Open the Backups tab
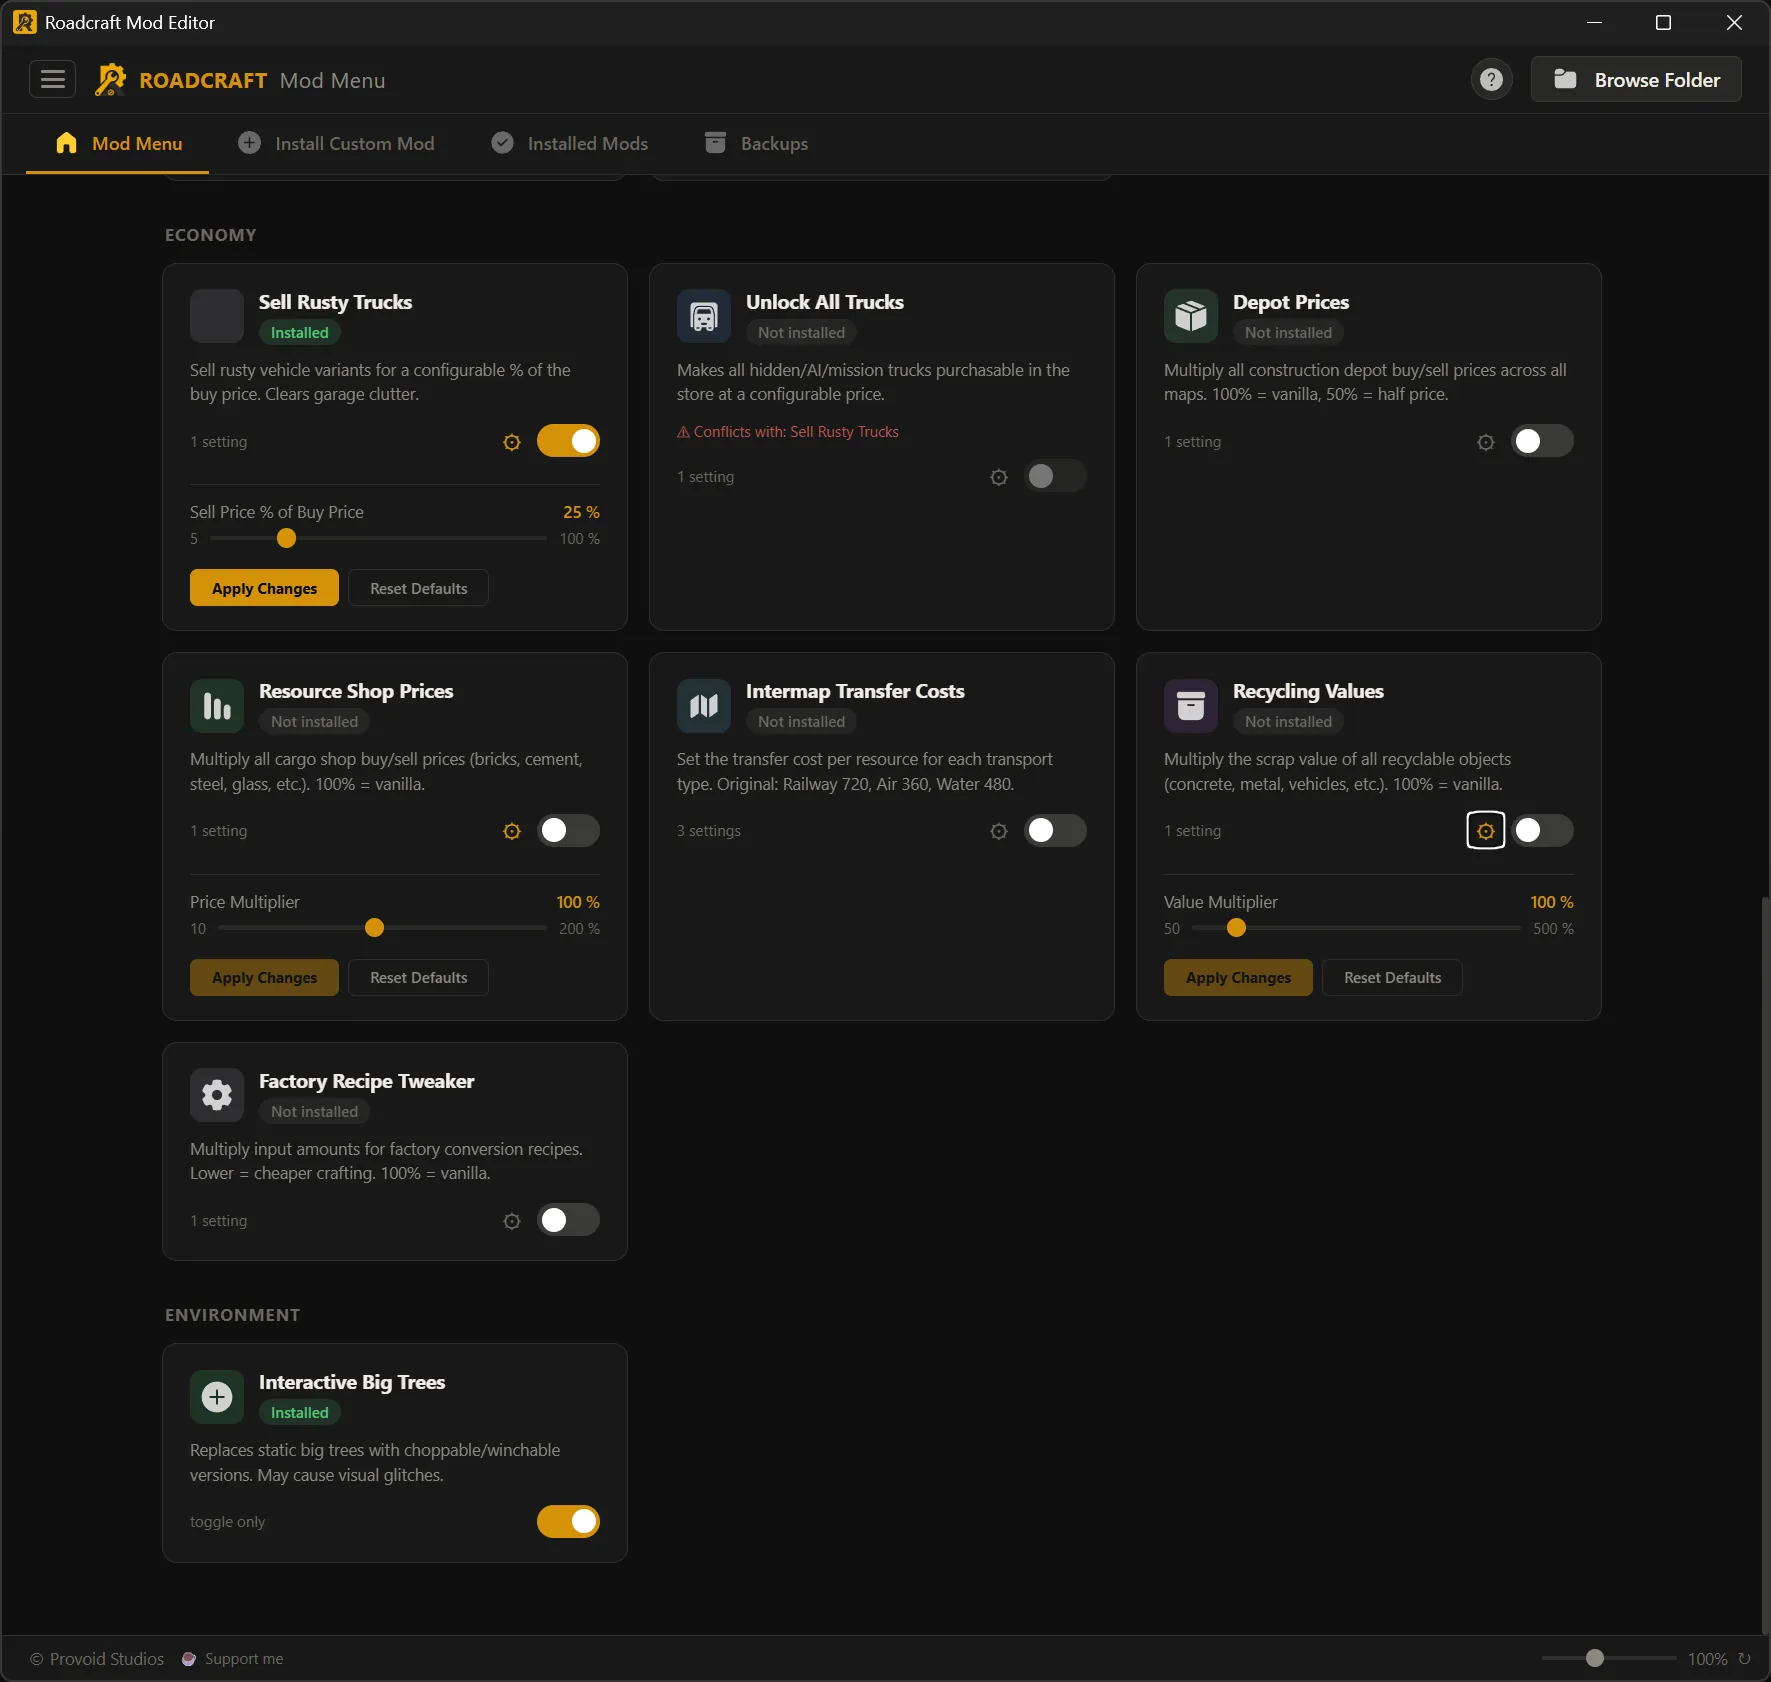Viewport: 1771px width, 1682px height. click(x=756, y=144)
